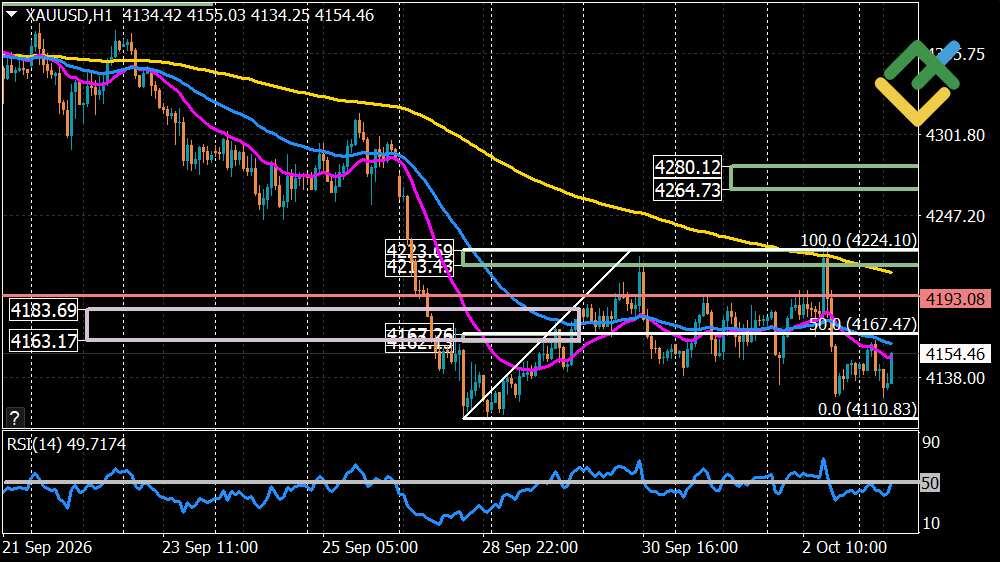Open the chart menu triangle beside XAUUSD,H1

pyautogui.click(x=11, y=14)
